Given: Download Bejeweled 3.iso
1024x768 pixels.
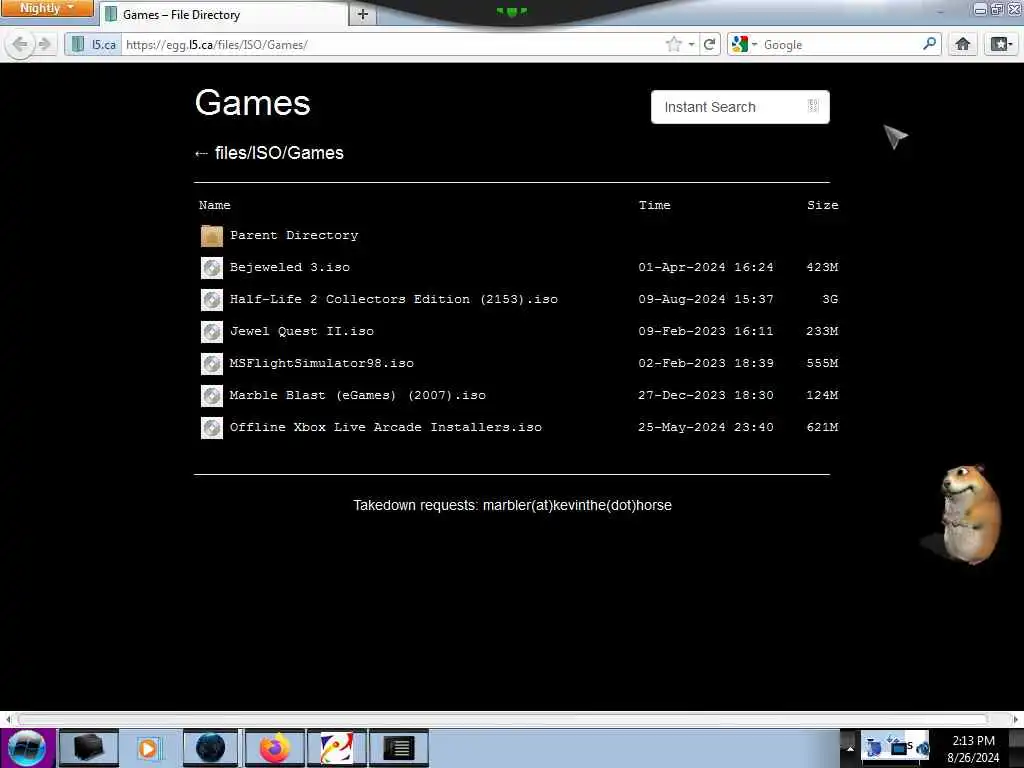Looking at the screenshot, I should (289, 267).
